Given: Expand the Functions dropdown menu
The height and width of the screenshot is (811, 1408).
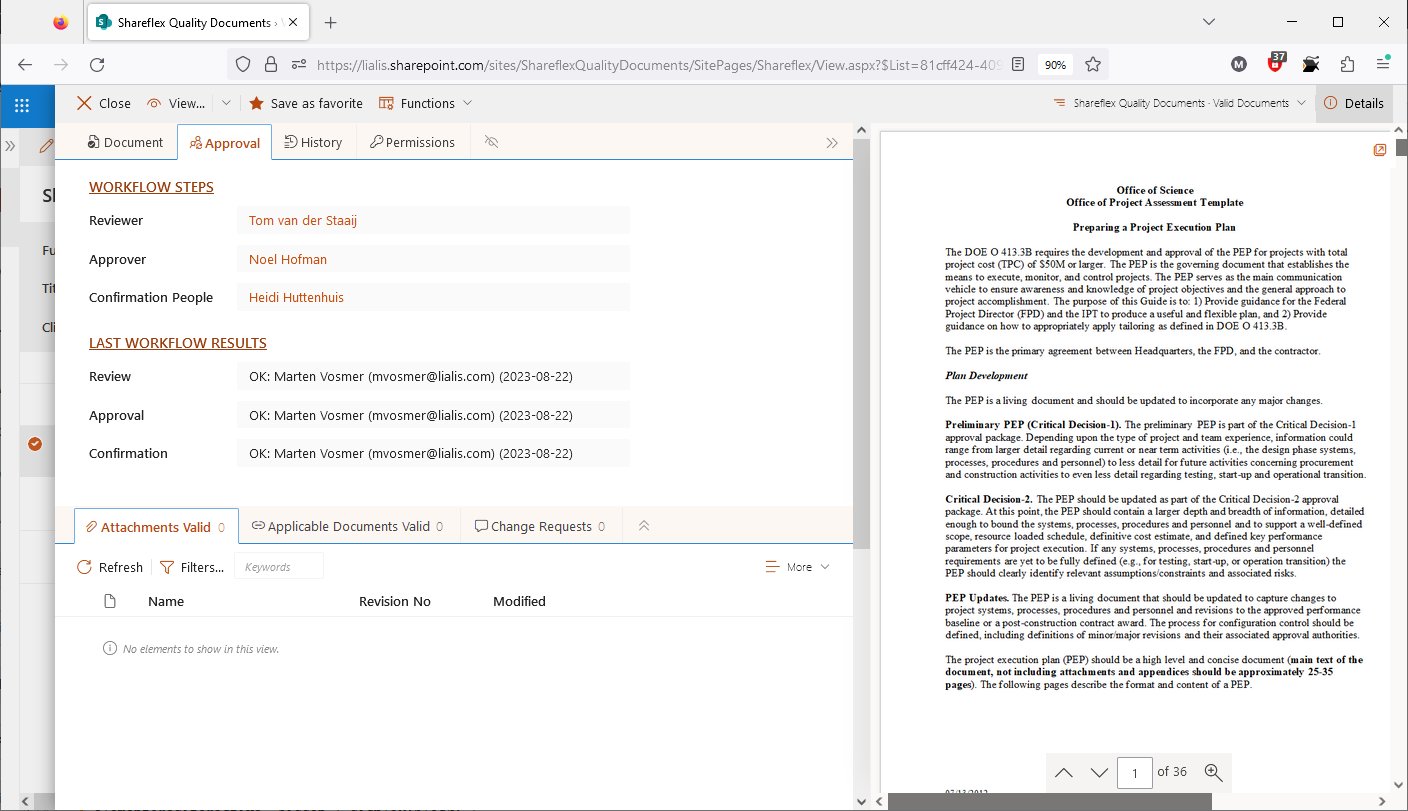Looking at the screenshot, I should 425,103.
